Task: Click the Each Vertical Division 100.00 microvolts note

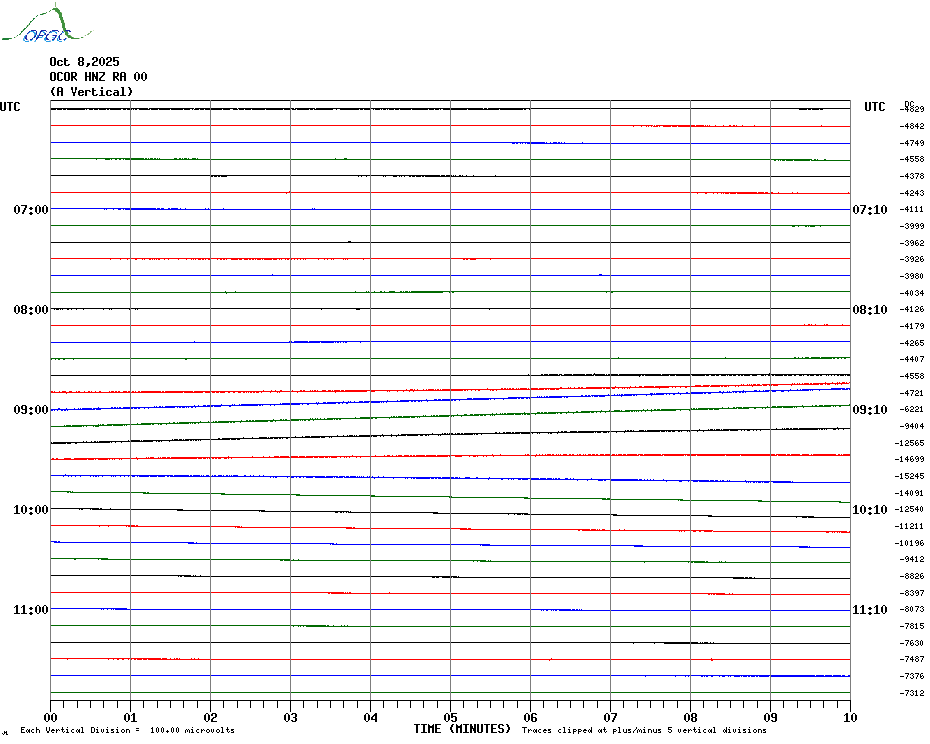Action: click(x=128, y=730)
